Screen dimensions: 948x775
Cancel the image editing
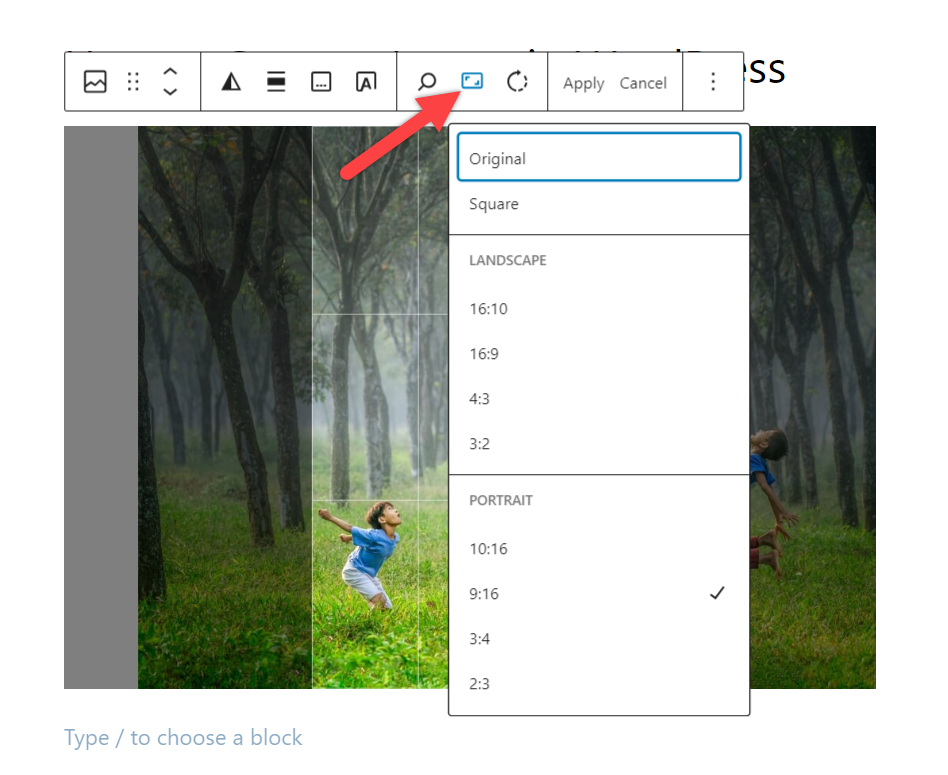coord(643,83)
